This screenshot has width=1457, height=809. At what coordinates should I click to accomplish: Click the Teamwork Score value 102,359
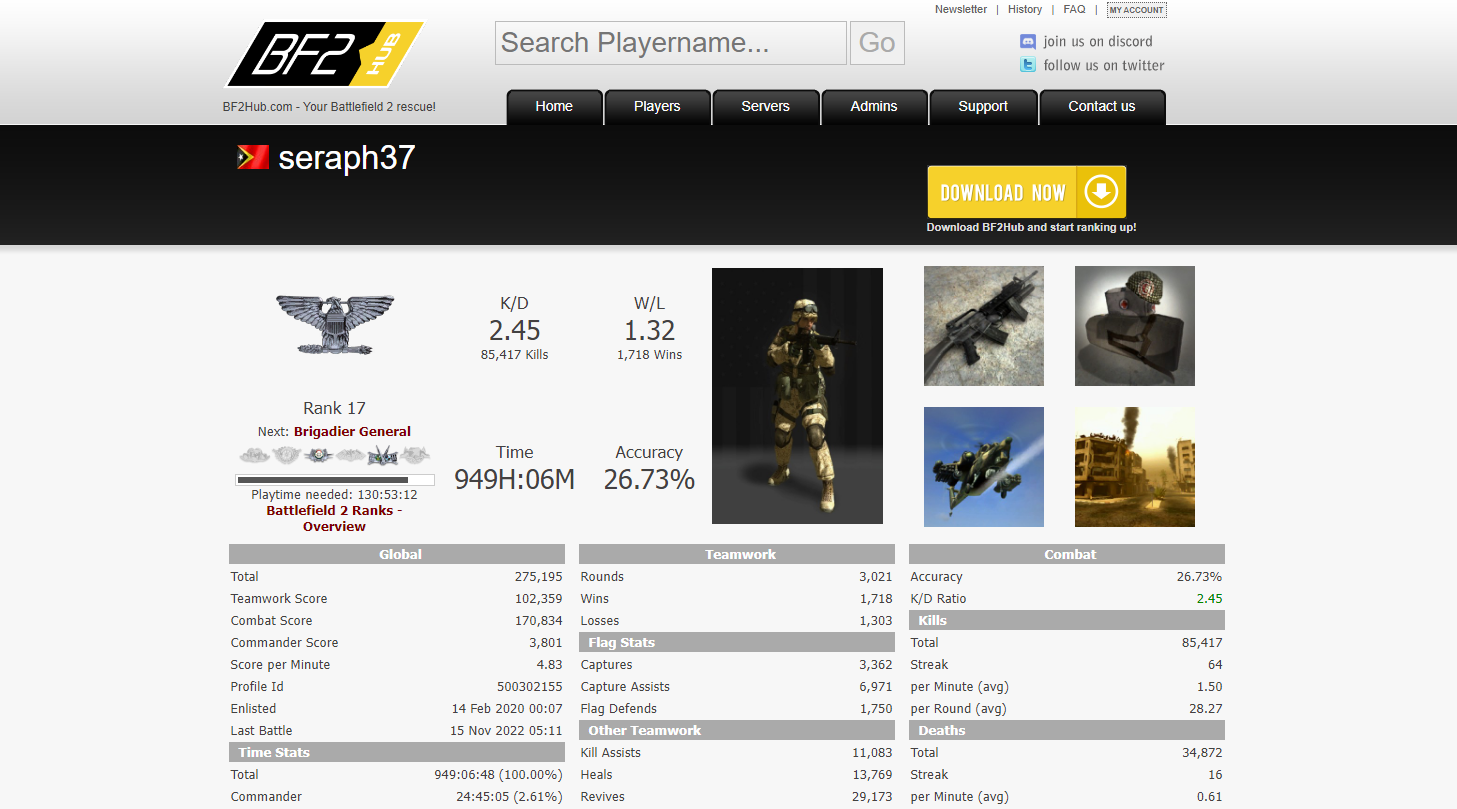click(539, 599)
